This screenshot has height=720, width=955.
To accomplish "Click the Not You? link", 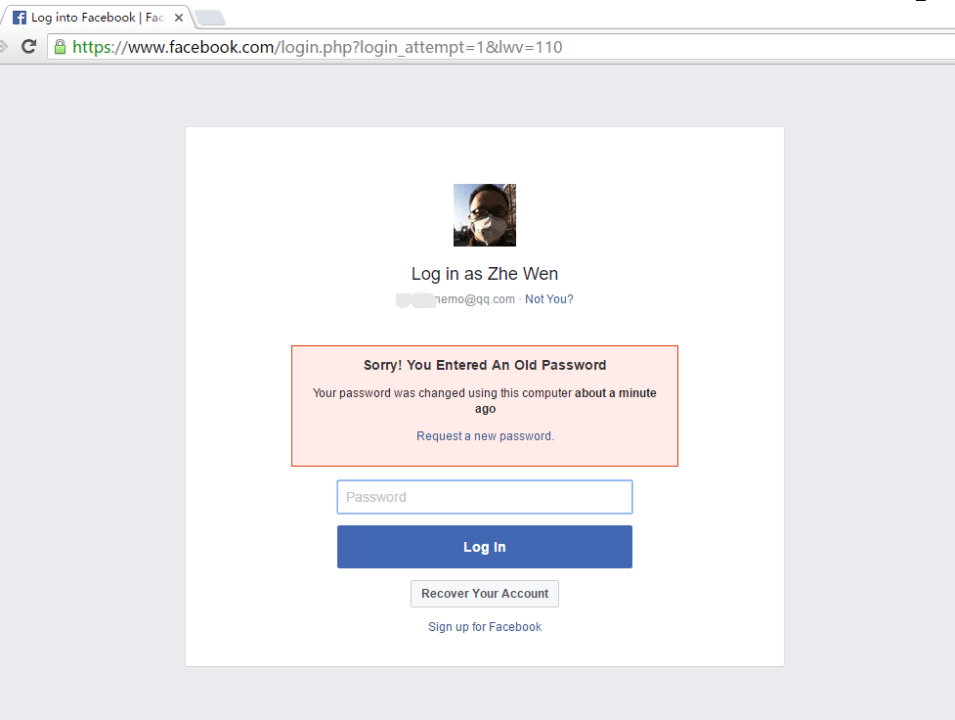I will (x=549, y=299).
